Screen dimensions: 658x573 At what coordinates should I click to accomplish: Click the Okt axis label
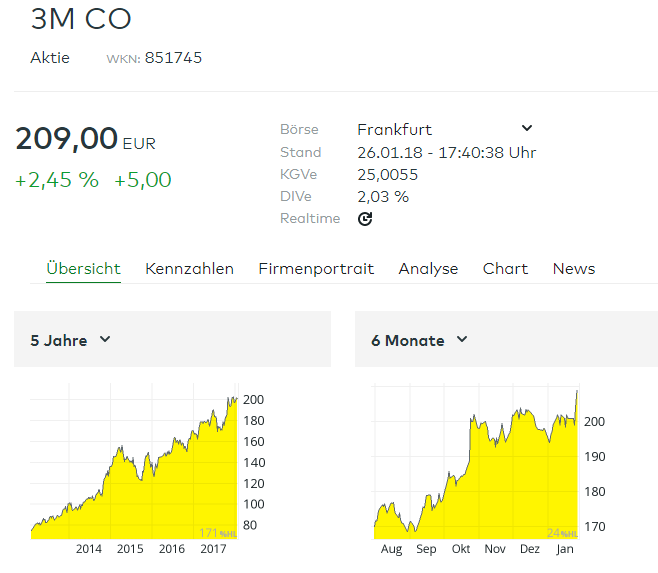[x=461, y=549]
